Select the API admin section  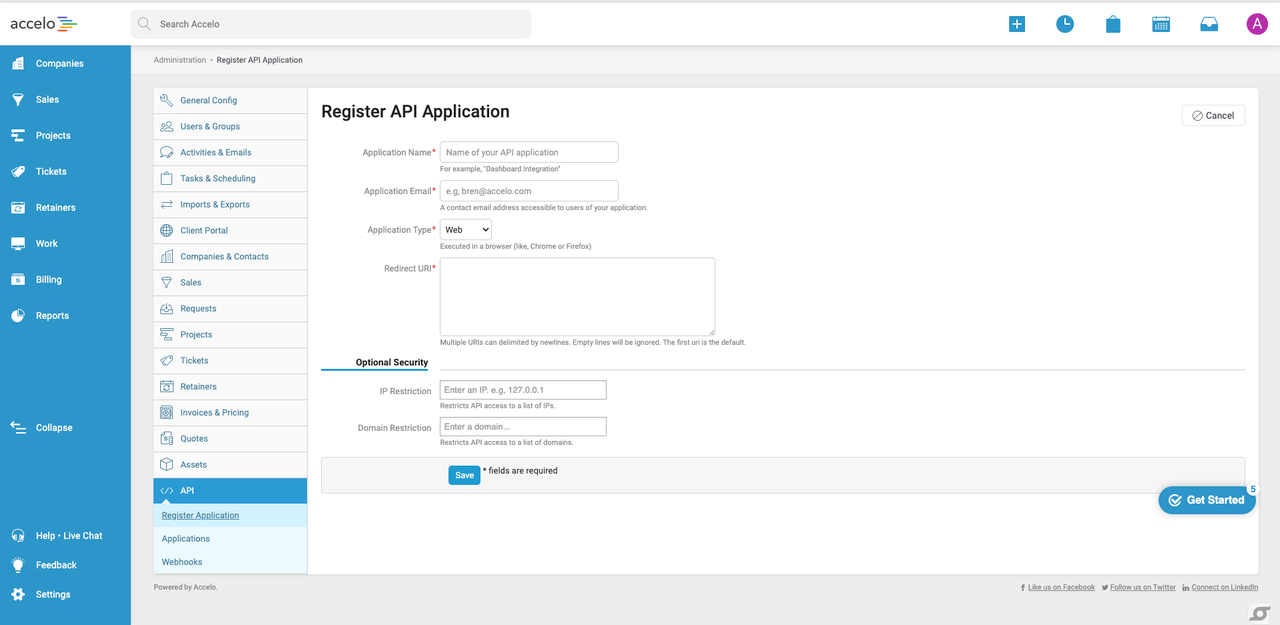pyautogui.click(x=230, y=491)
